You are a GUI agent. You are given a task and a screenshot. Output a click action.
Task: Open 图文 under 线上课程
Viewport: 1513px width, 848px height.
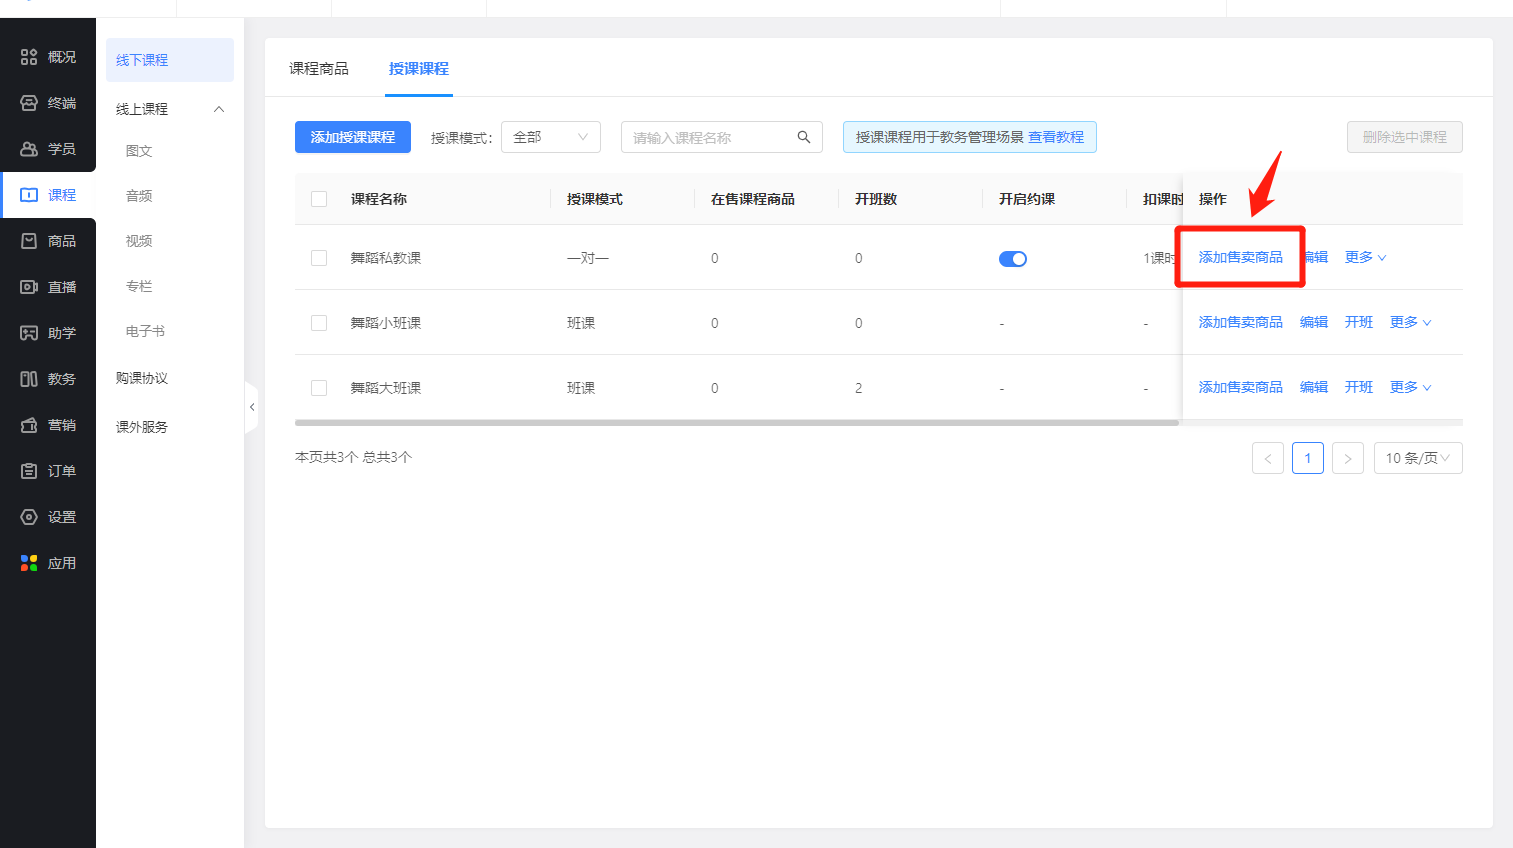139,151
